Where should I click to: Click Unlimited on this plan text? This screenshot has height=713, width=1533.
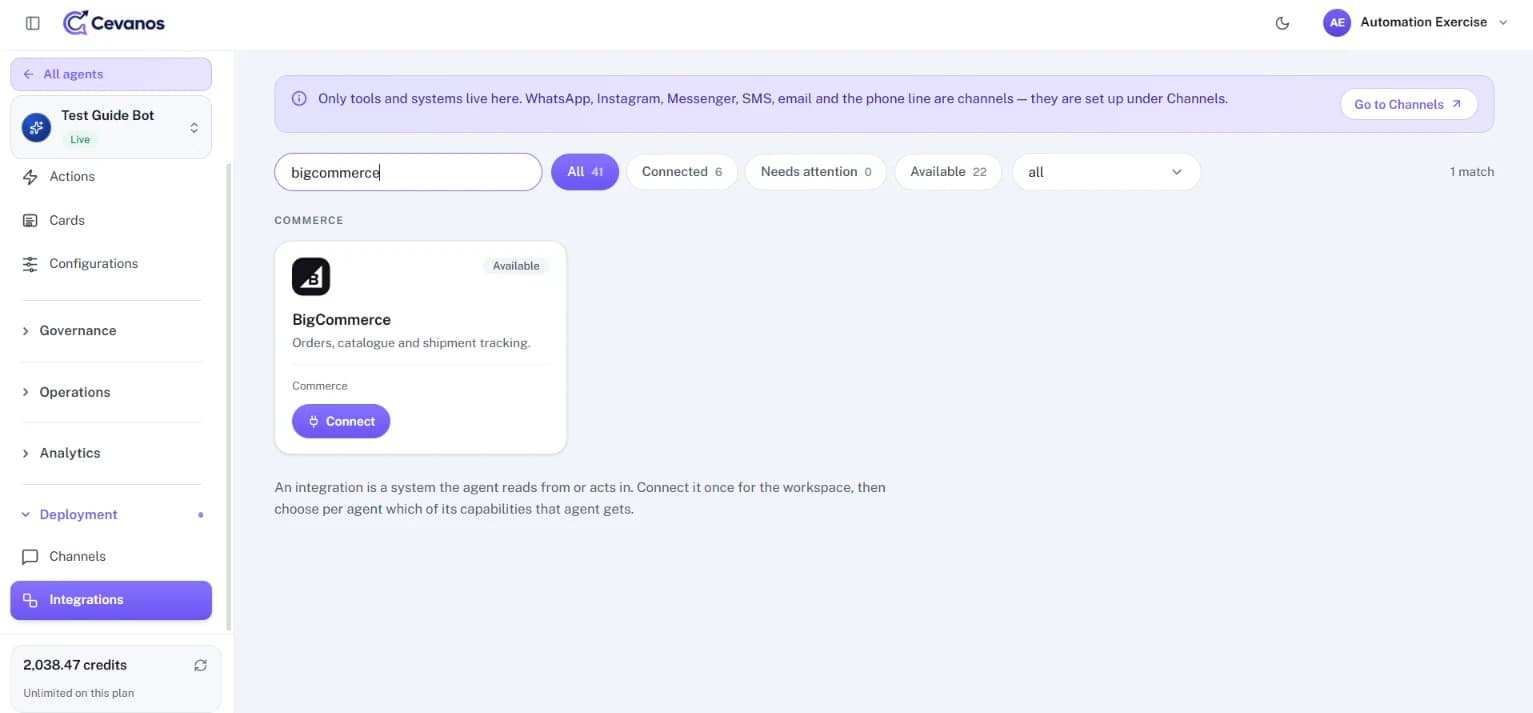point(79,693)
